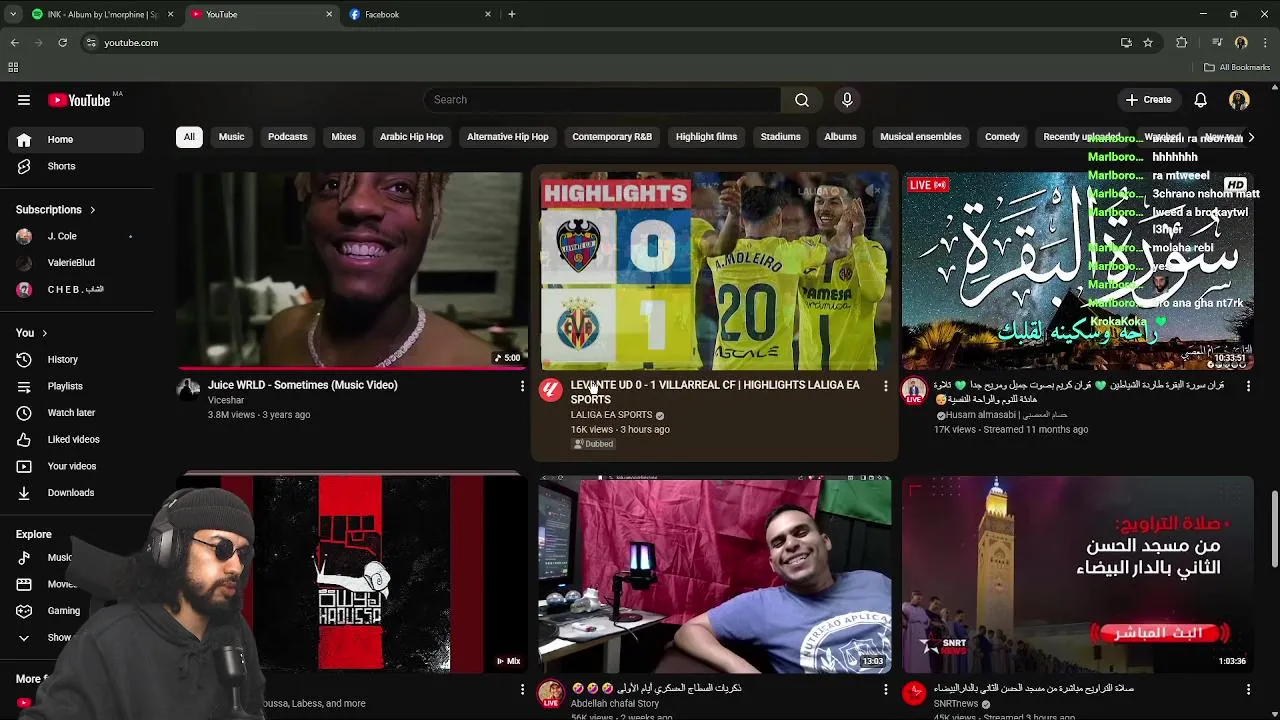Screen dimensions: 1280x720
Task: Open Viceshar channel link
Action: [226, 400]
